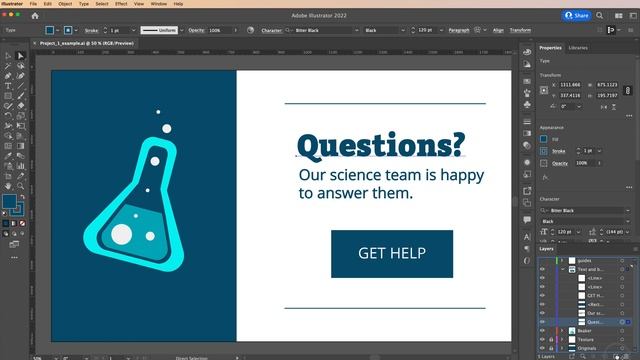The height and width of the screenshot is (360, 640).
Task: Select the Rectangle tool
Action: [x=8, y=96]
